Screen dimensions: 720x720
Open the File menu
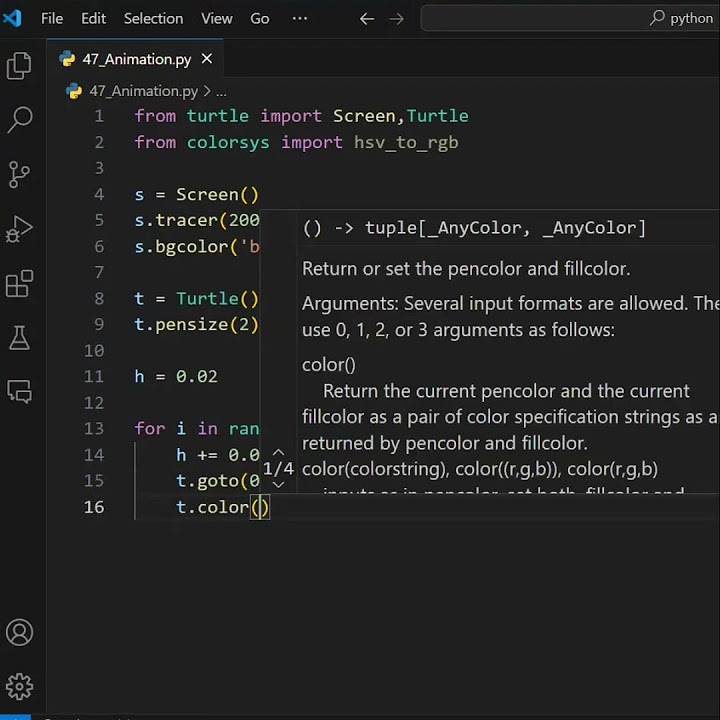coord(52,18)
